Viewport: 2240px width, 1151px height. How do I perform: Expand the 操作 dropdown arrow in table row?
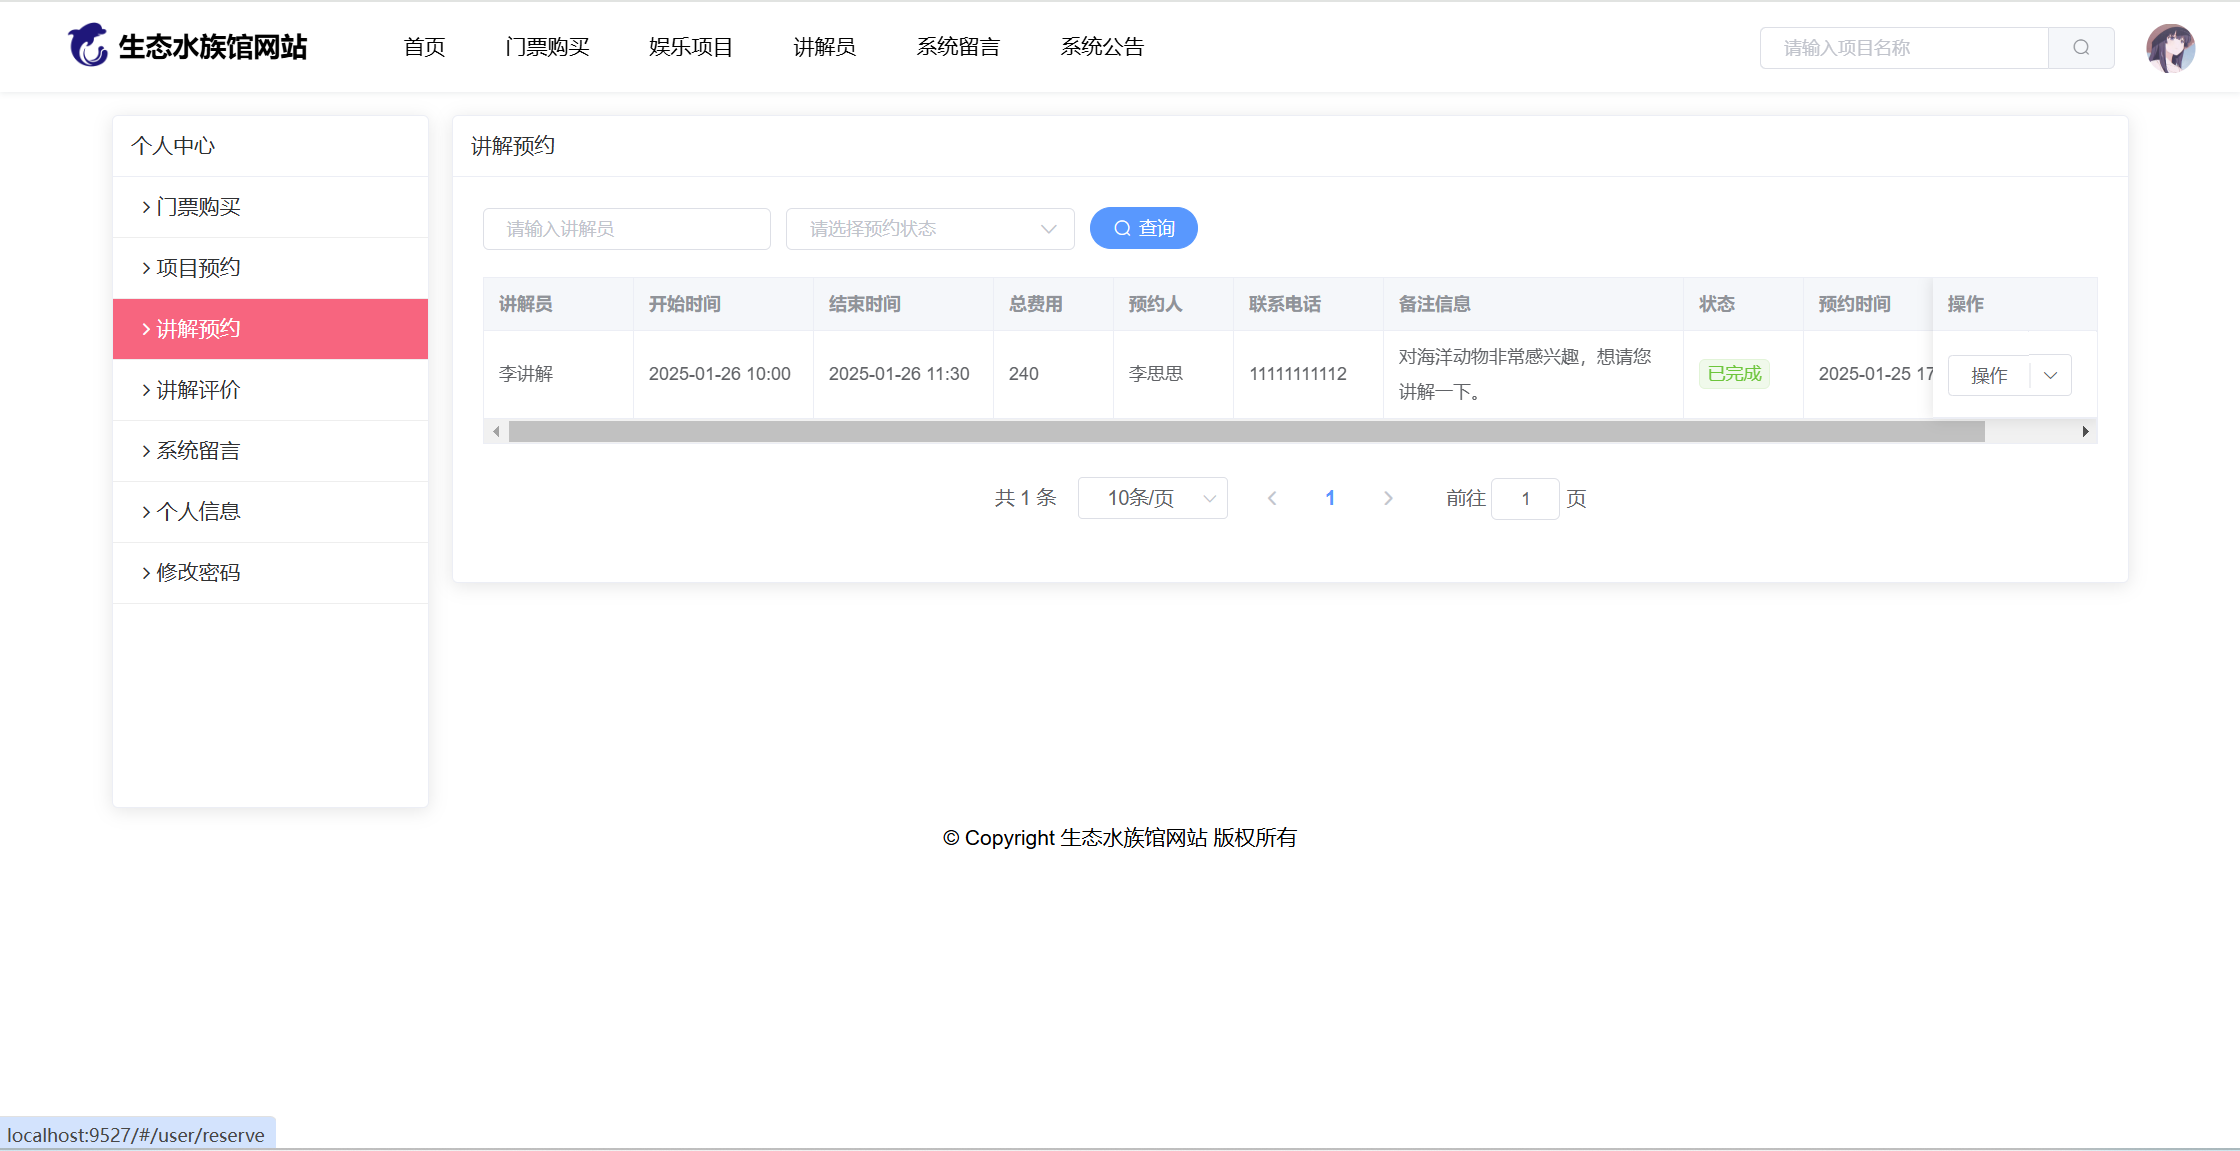(2051, 376)
